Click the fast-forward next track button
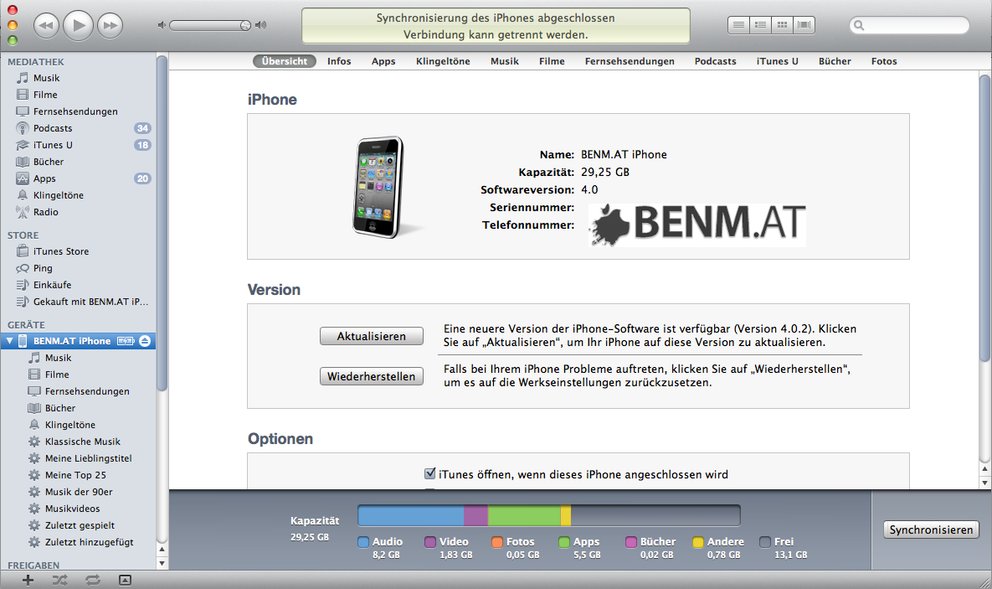992x589 pixels. 110,25
